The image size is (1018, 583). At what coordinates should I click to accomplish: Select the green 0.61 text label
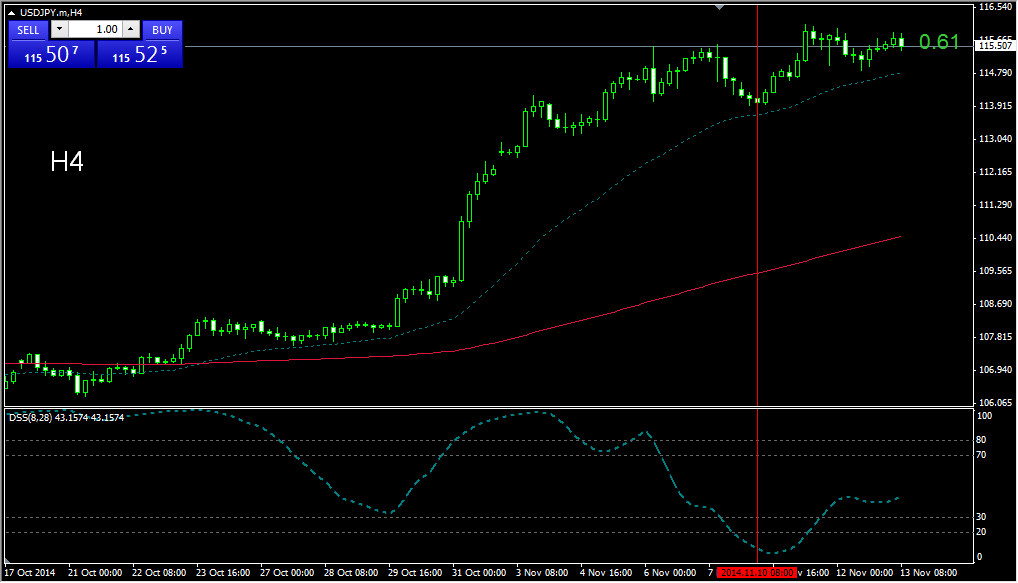tap(939, 42)
